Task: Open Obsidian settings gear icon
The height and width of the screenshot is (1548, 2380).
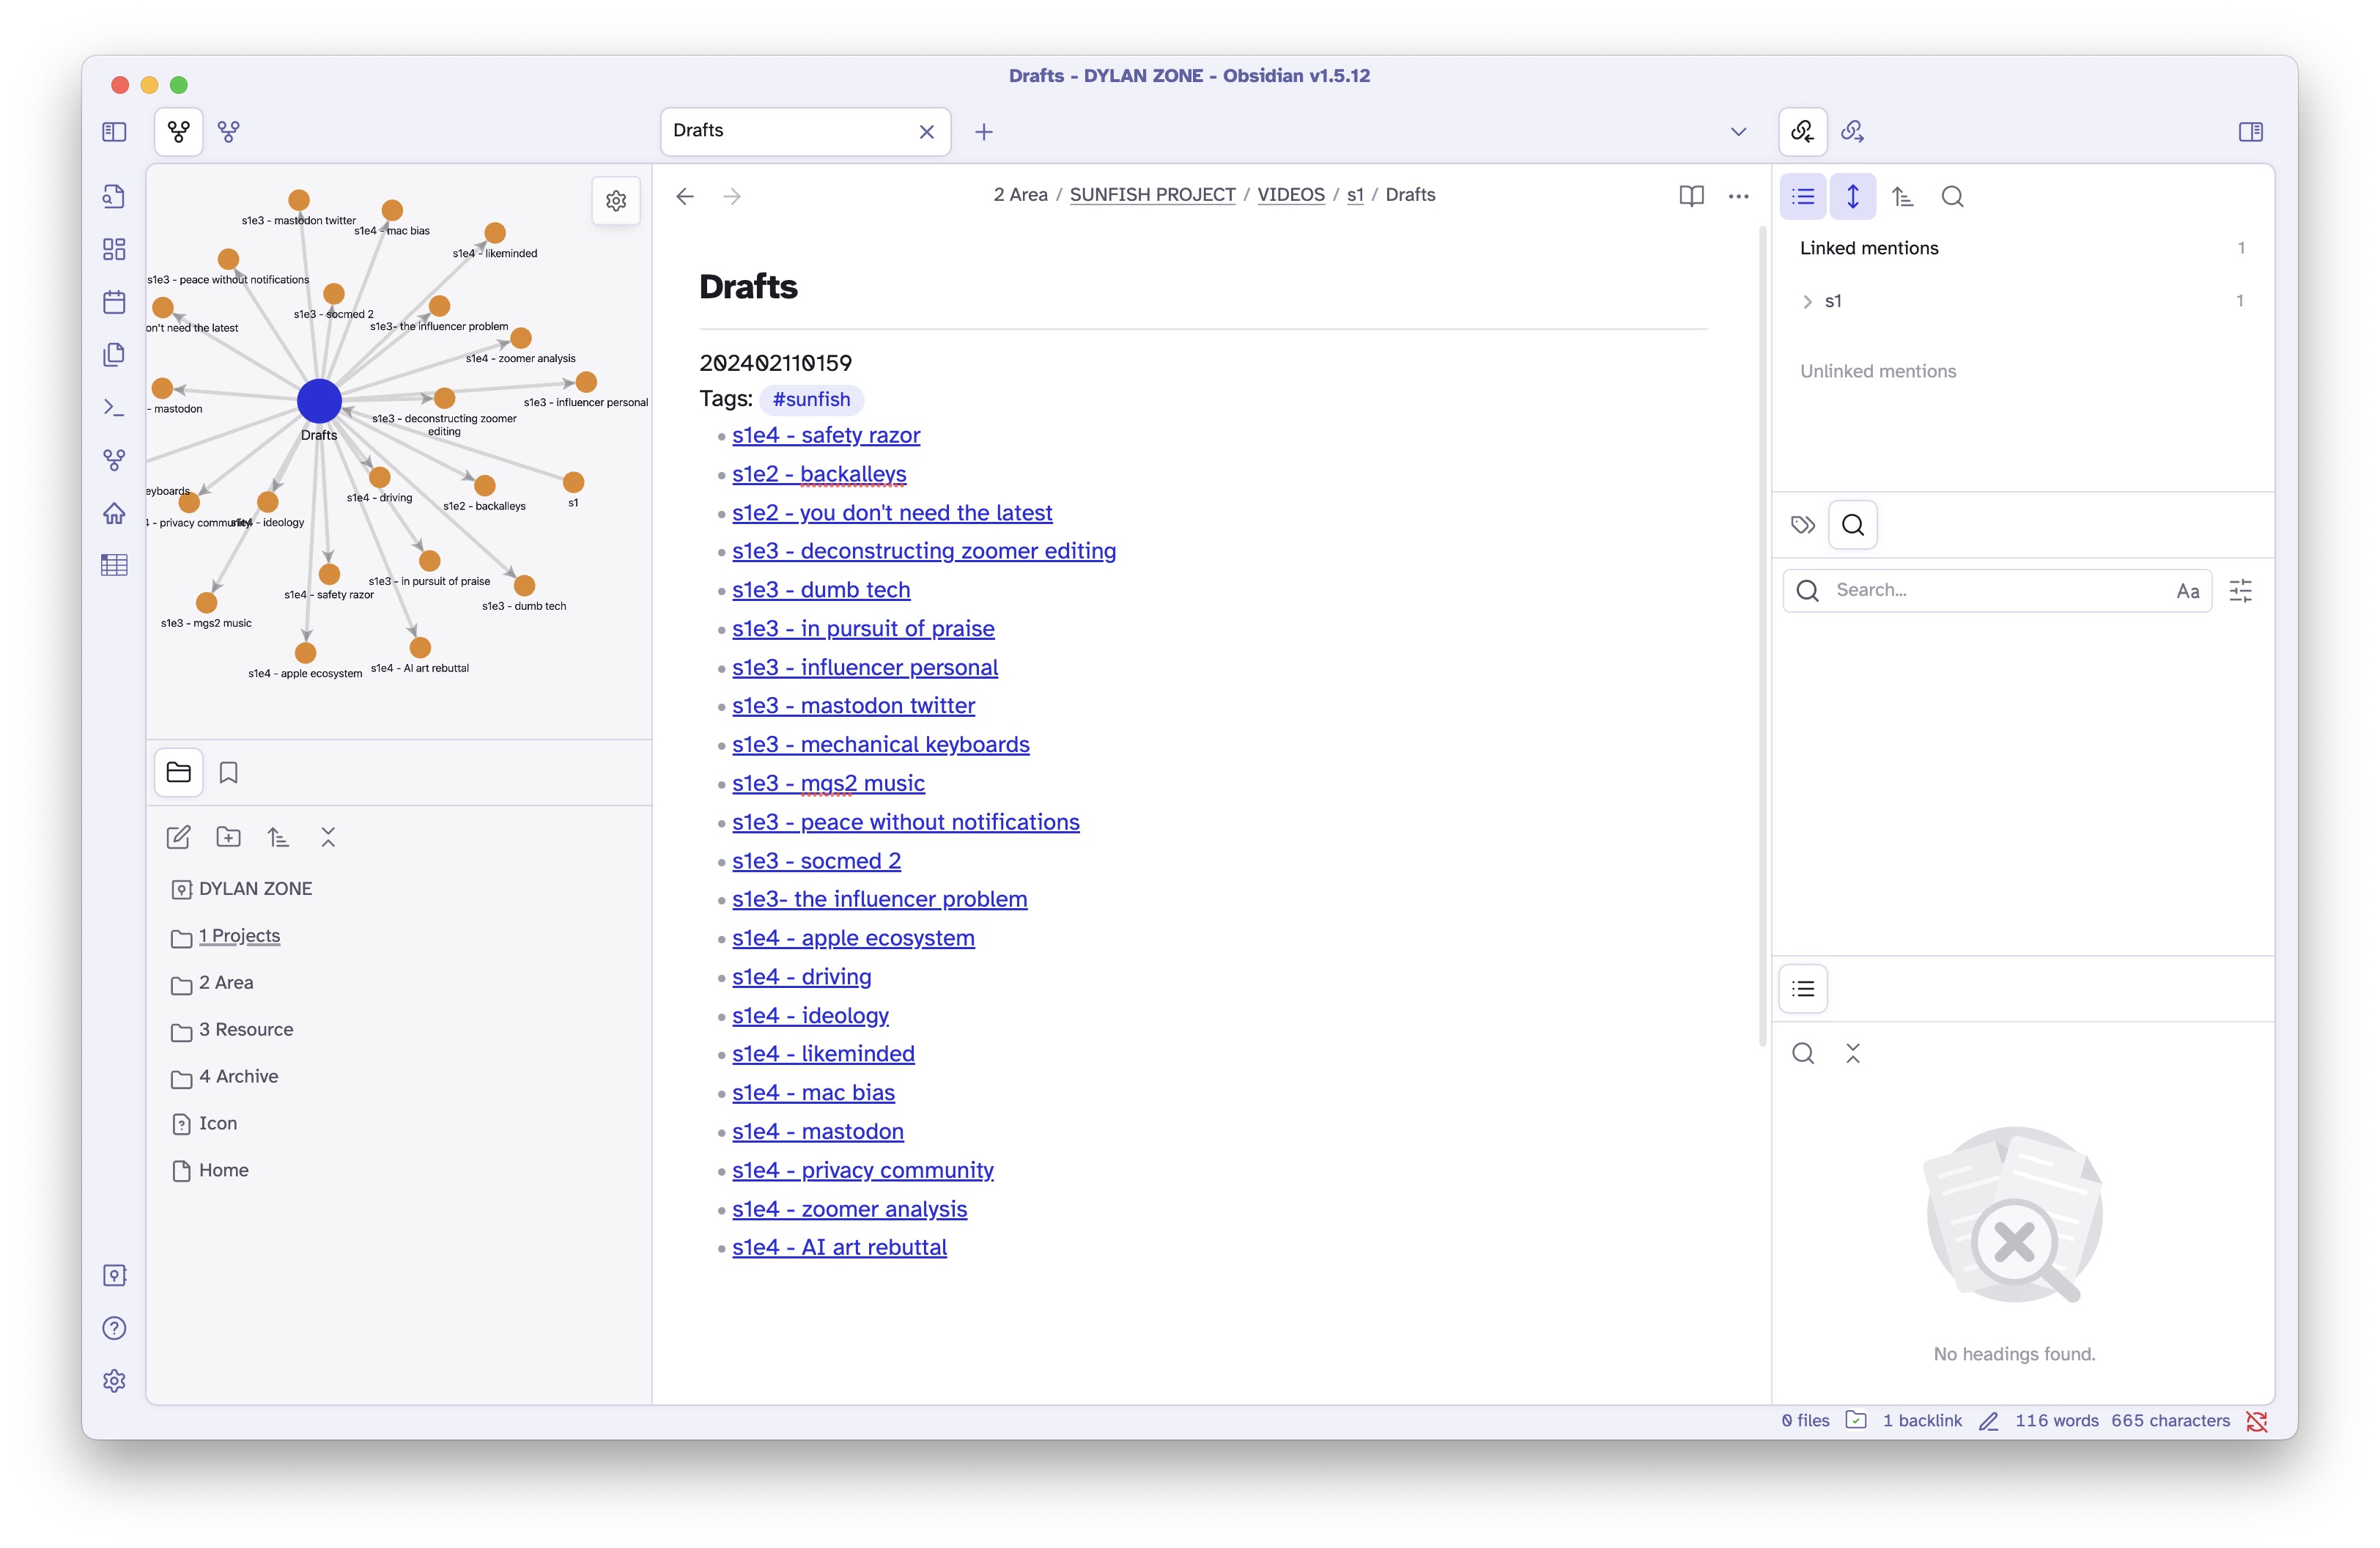Action: click(x=114, y=1381)
